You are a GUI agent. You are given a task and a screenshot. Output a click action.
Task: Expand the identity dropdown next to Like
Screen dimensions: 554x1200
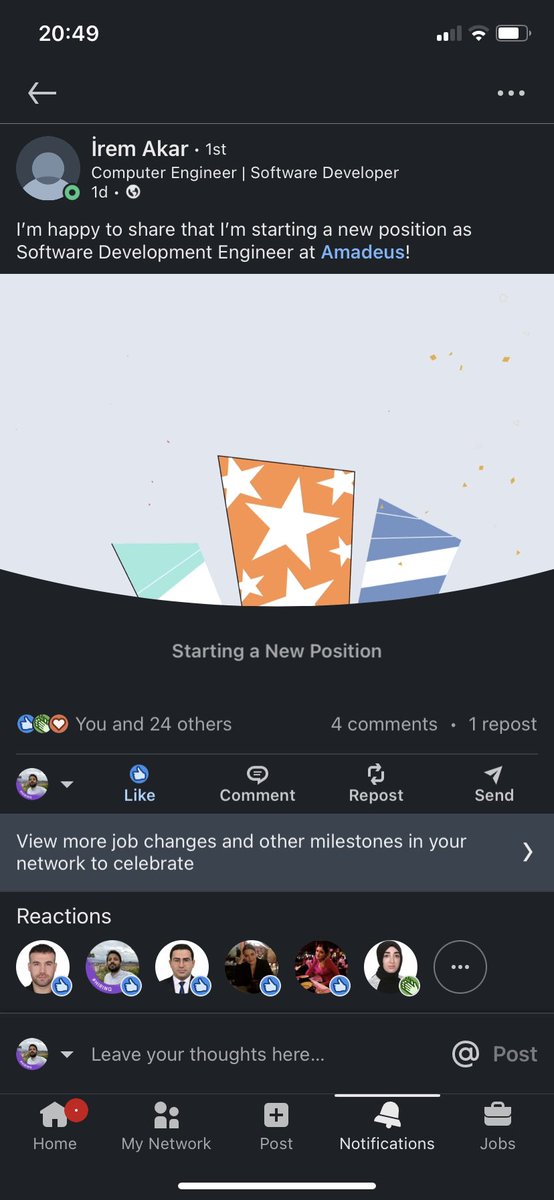[x=67, y=784]
